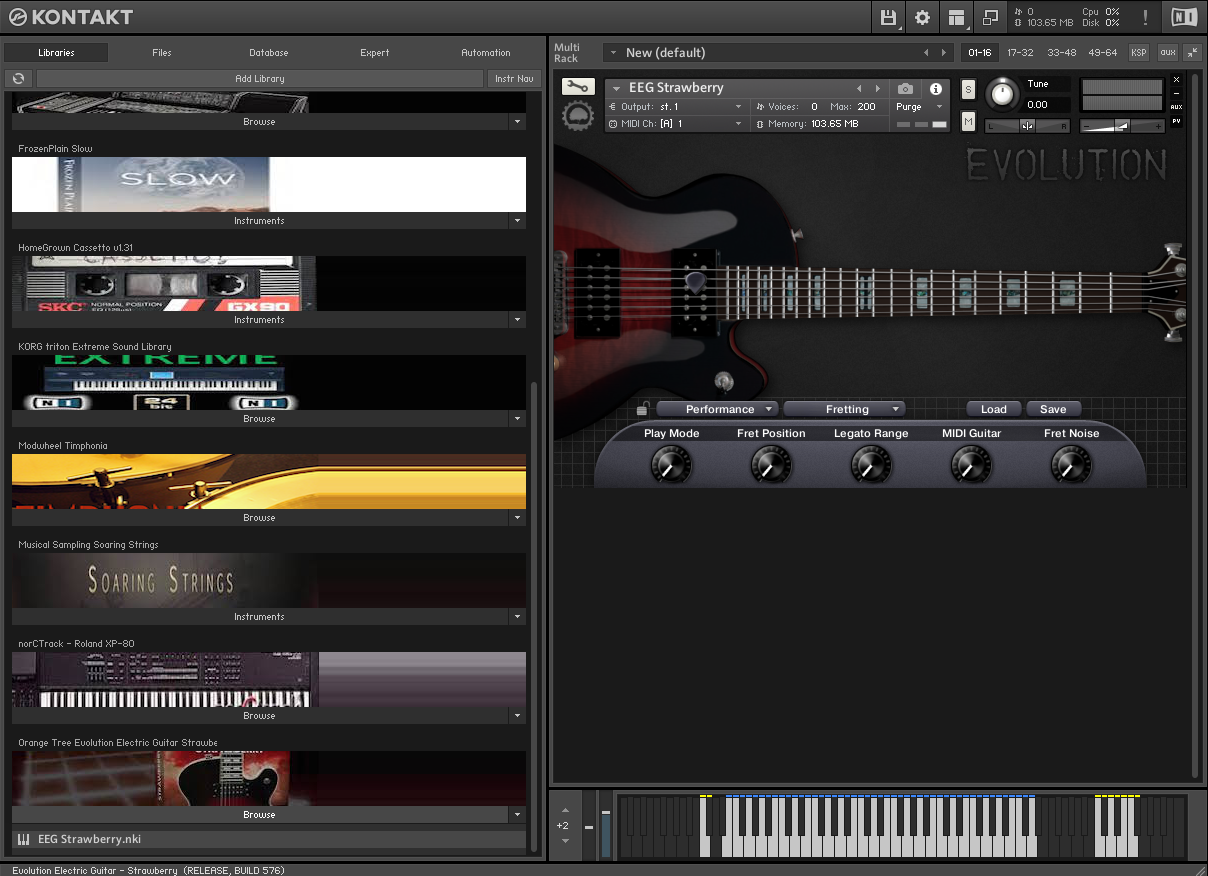Image resolution: width=1208 pixels, height=876 pixels.
Task: Open snapshot view camera icon
Action: [905, 89]
